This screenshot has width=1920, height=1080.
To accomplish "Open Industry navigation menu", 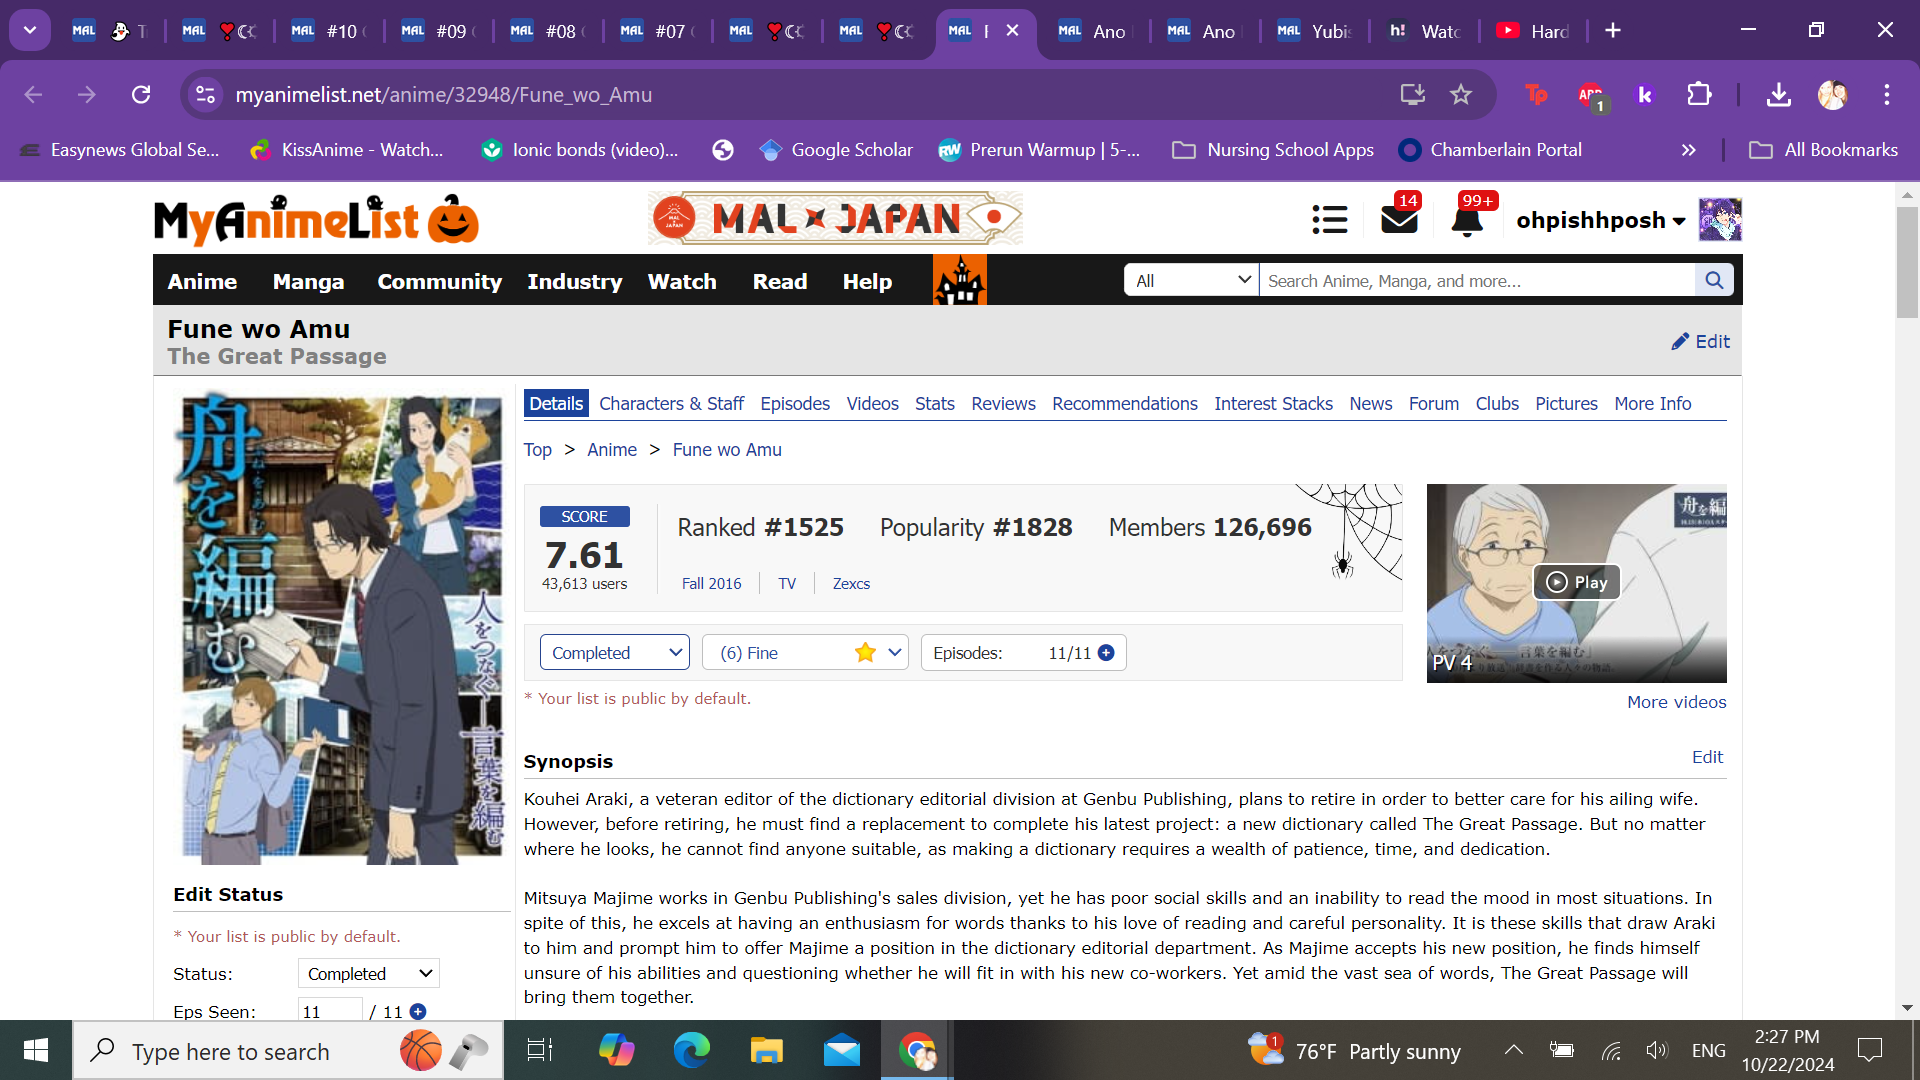I will [574, 281].
